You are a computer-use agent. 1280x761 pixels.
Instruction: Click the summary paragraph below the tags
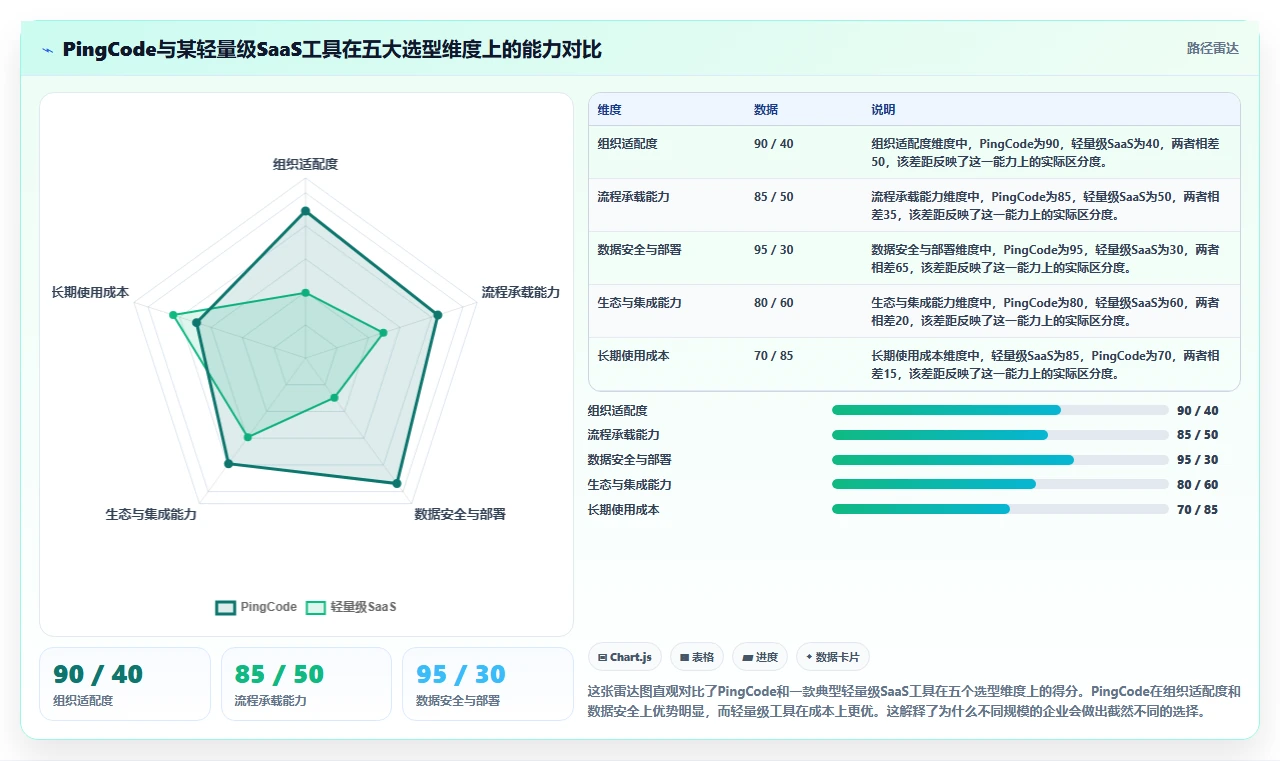pos(914,701)
